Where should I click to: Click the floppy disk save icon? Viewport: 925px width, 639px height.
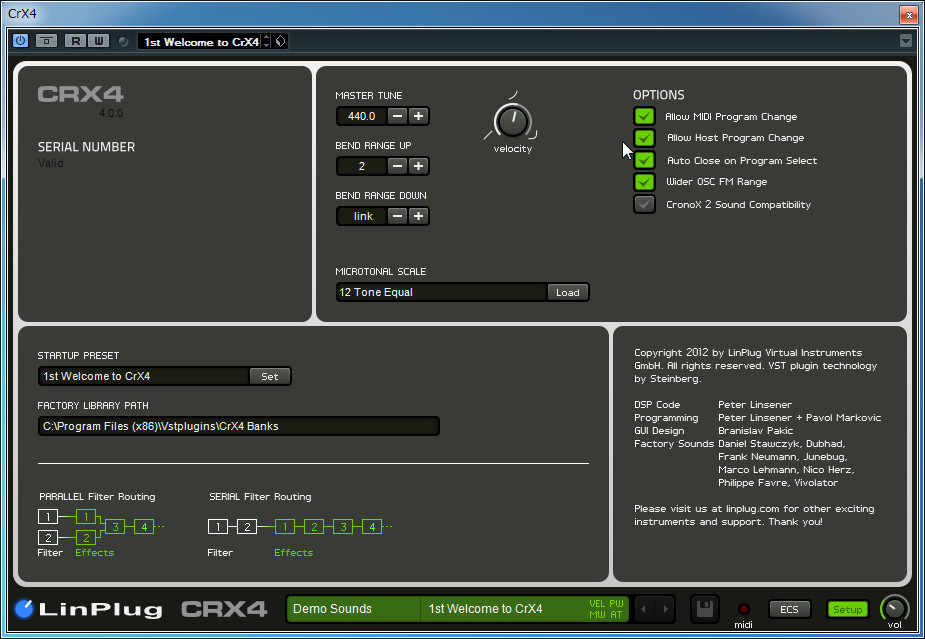705,609
